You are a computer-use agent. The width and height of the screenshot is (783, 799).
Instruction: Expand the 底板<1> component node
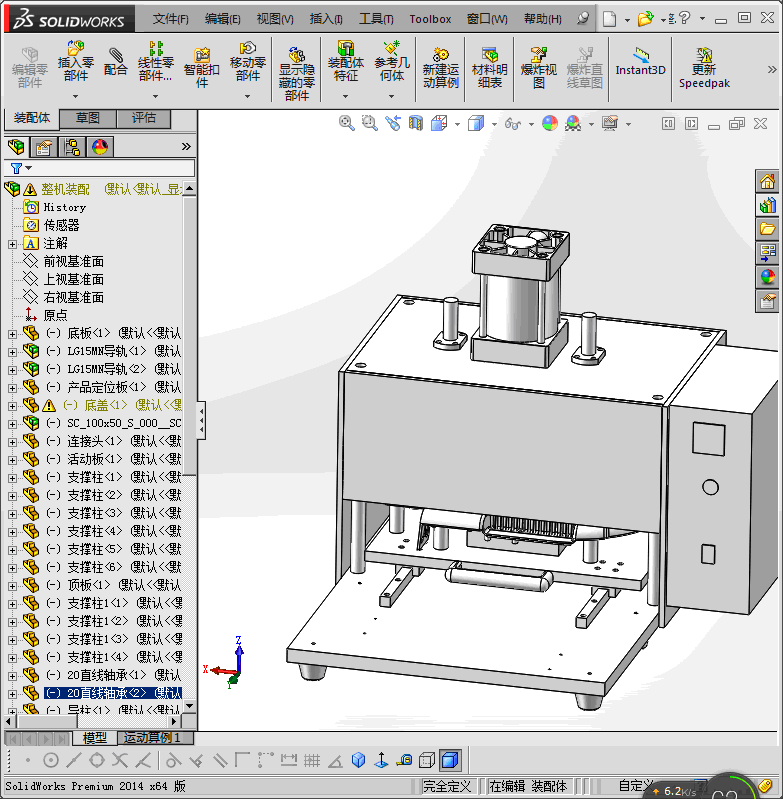tap(12, 334)
